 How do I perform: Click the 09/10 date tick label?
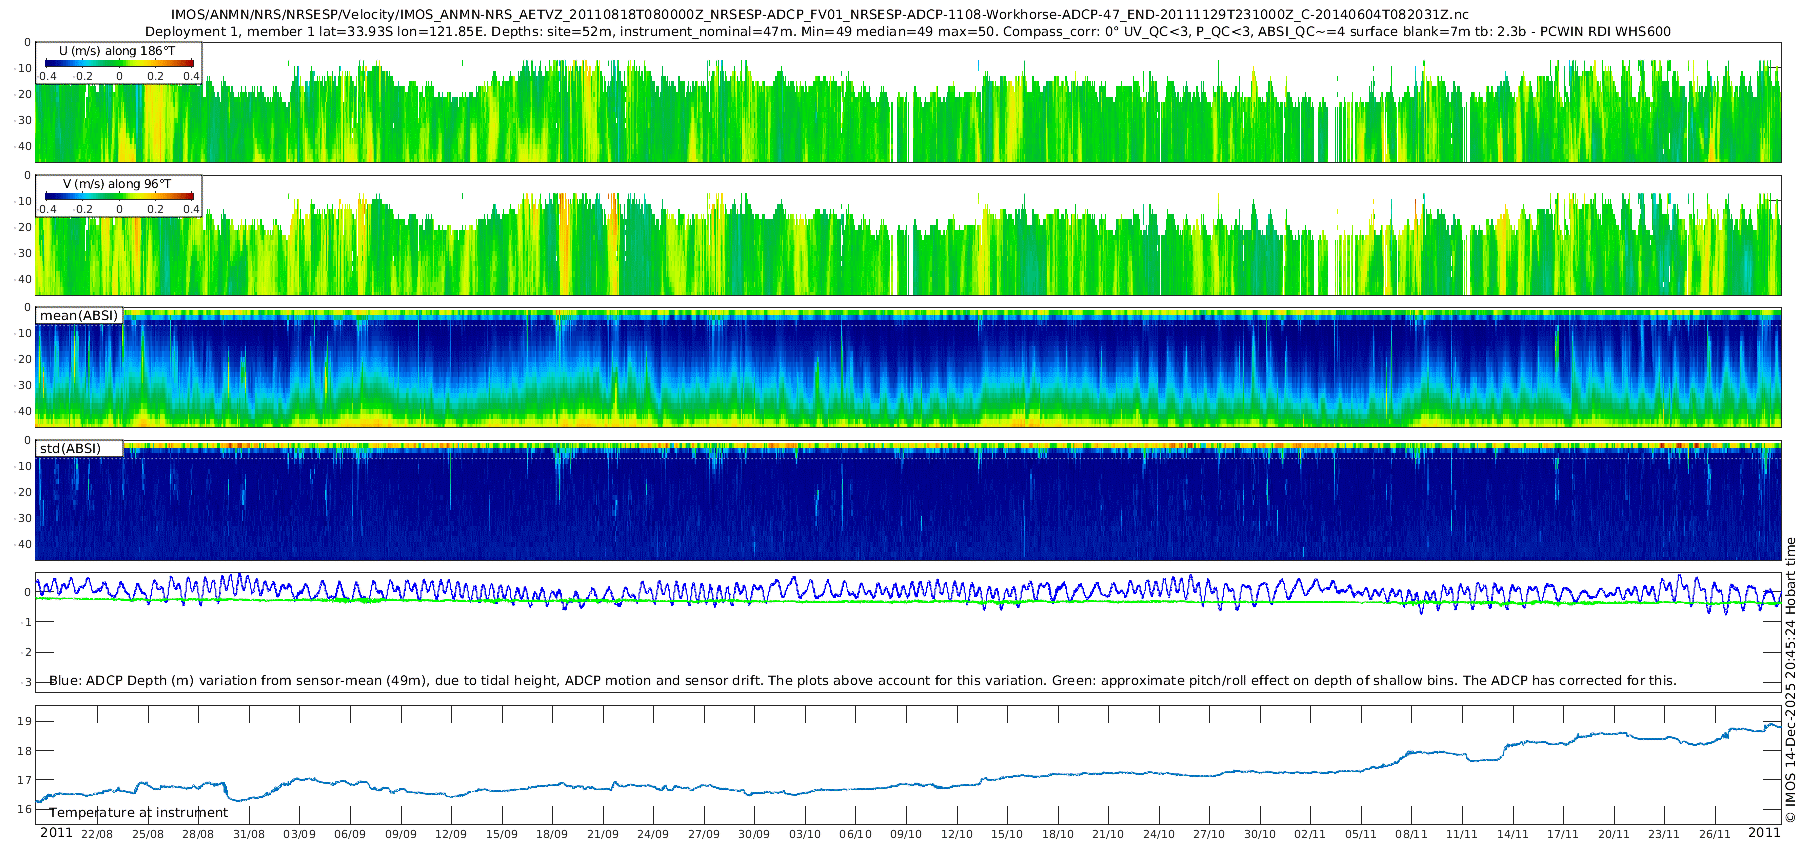[x=906, y=834]
